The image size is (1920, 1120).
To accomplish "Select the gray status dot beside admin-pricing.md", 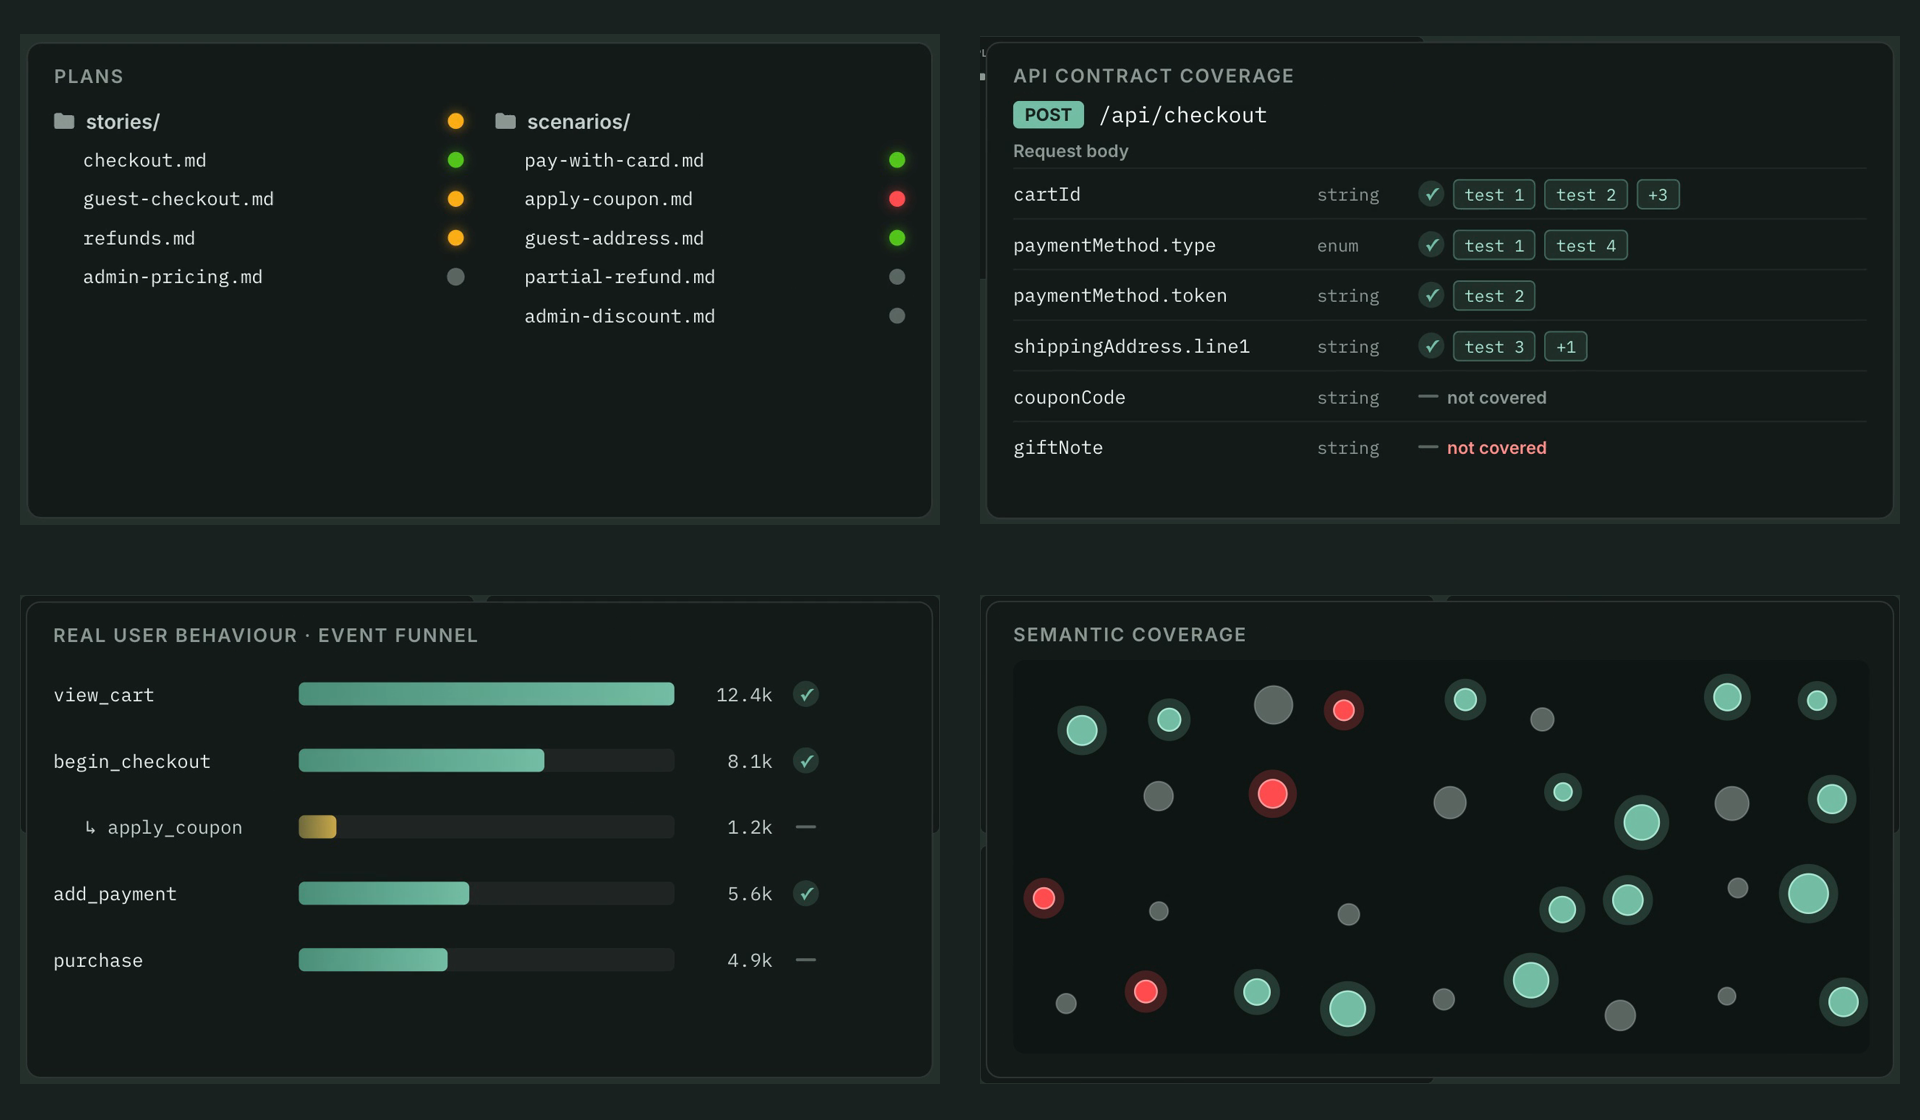I will (x=455, y=277).
